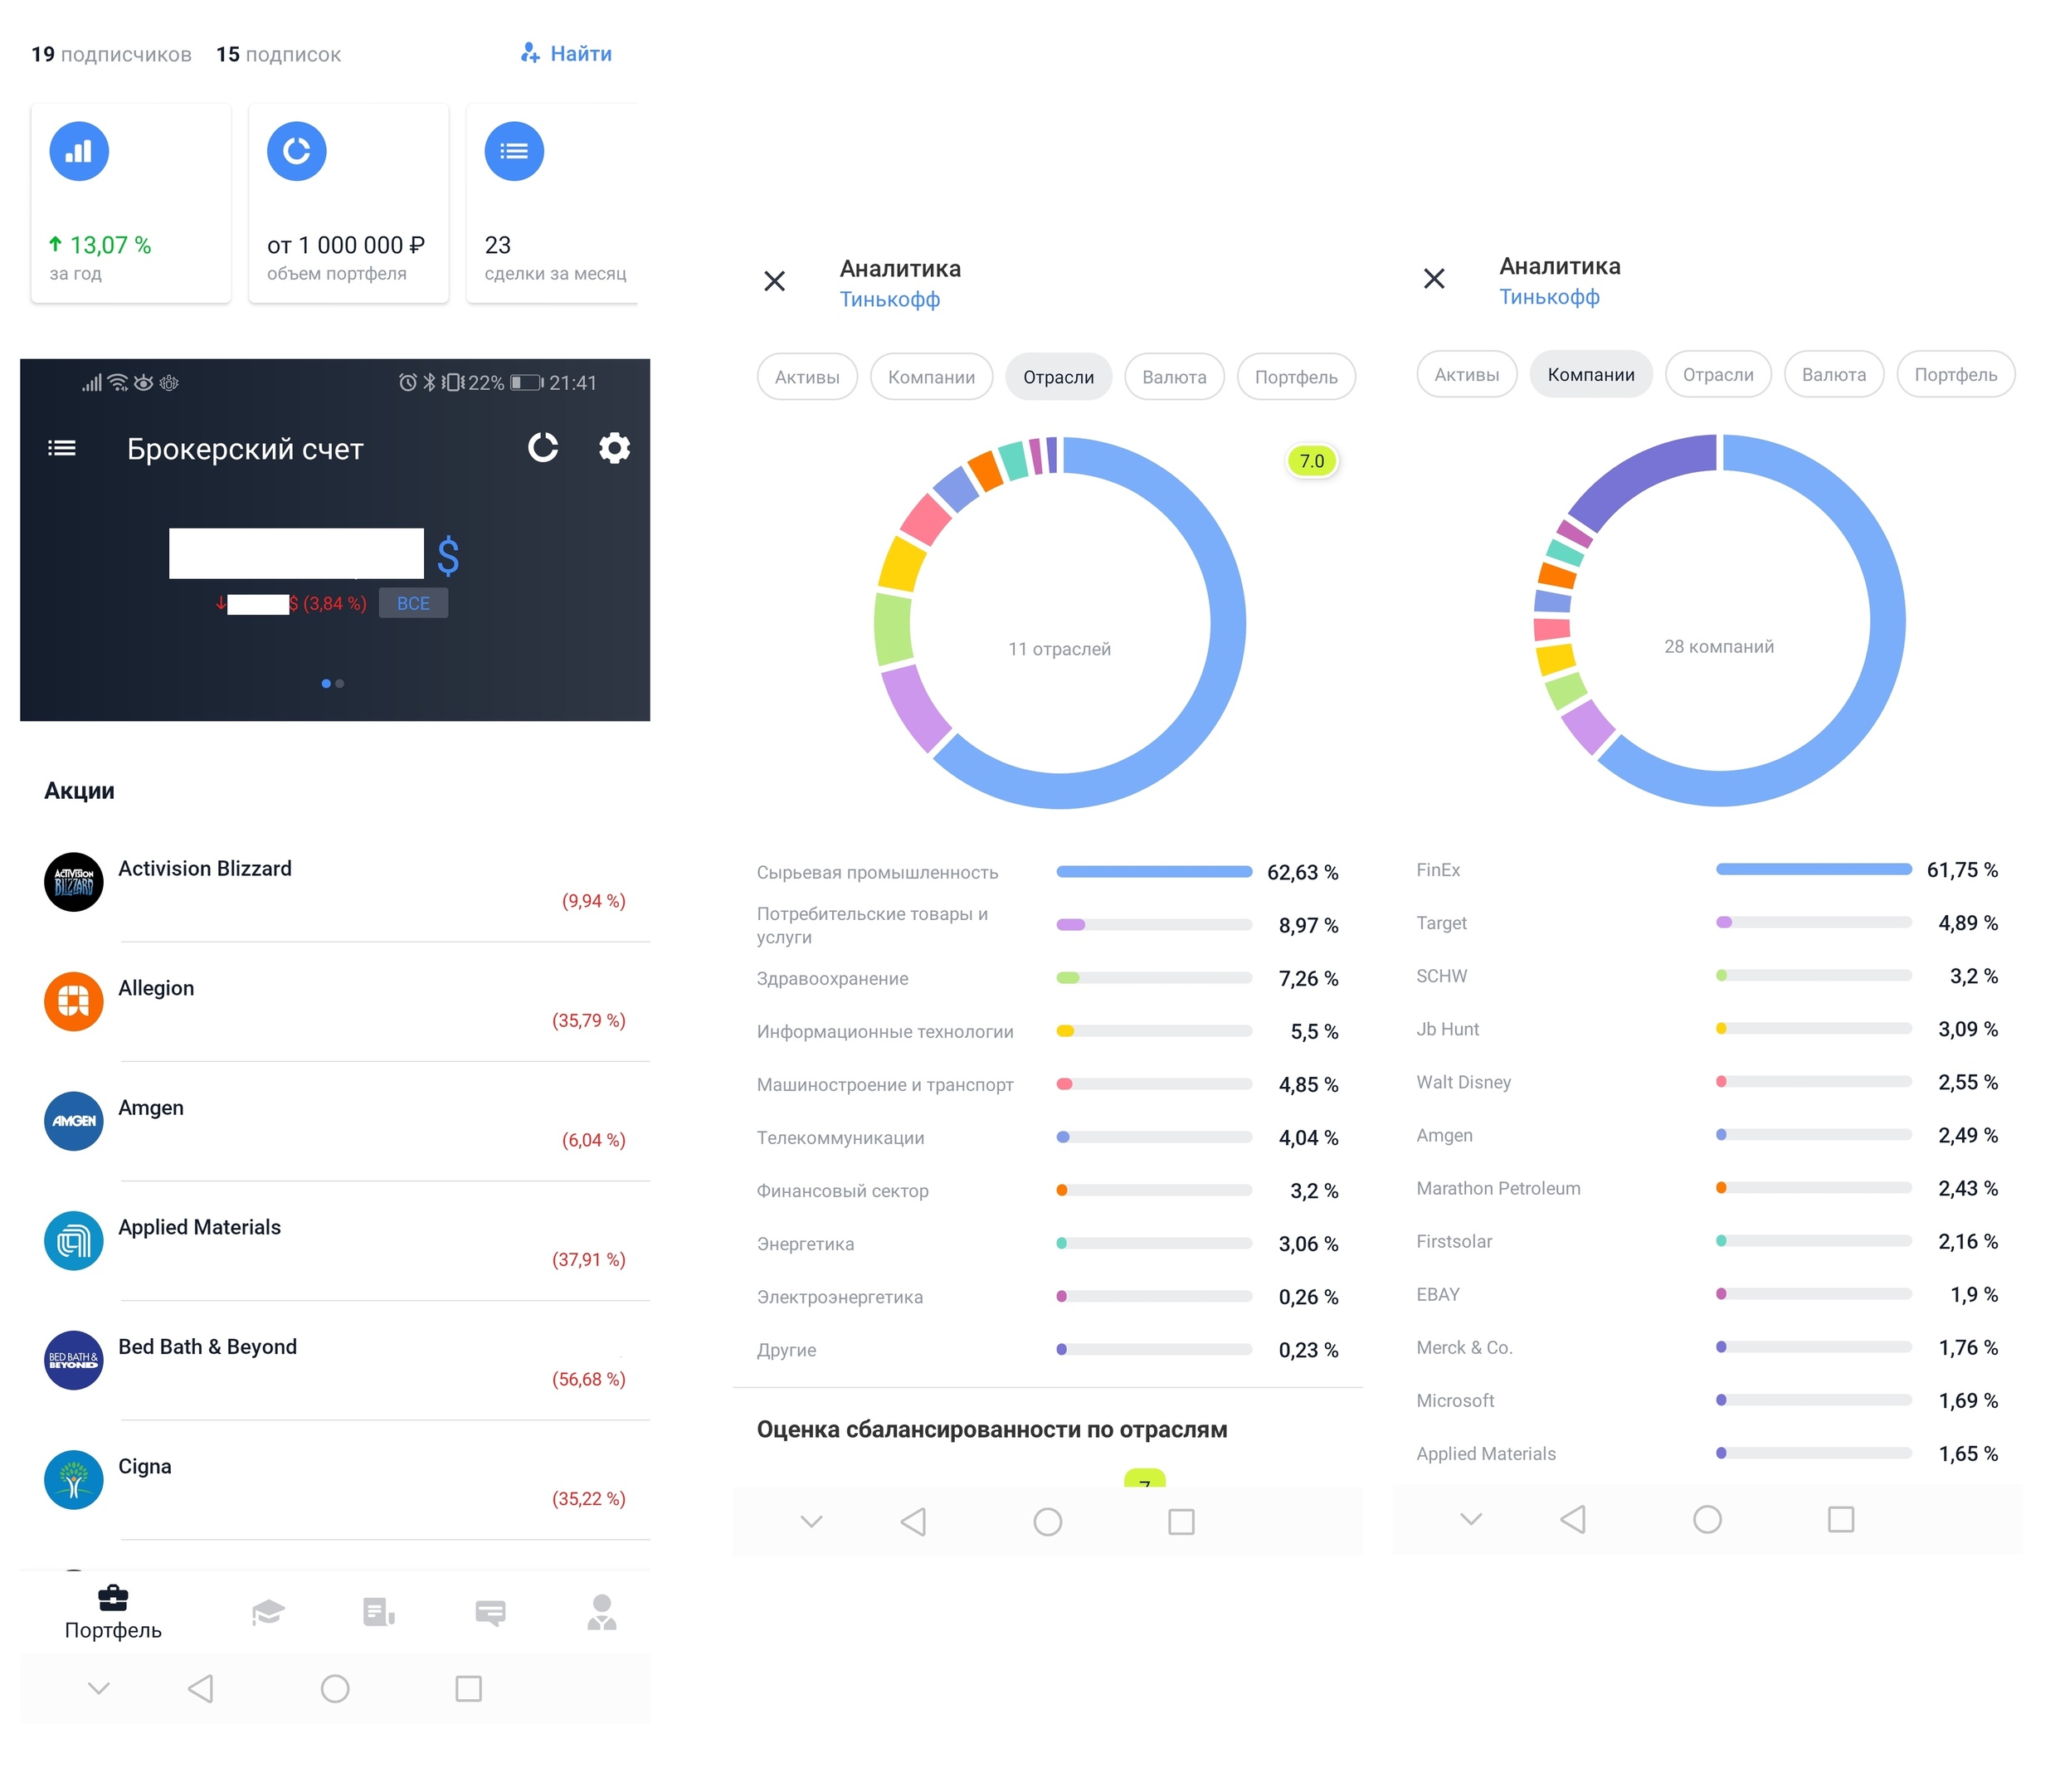Viewport: 2065px width, 1792px height.
Task: Tap Тинькофф link in Отрасли screen
Action: 890,299
